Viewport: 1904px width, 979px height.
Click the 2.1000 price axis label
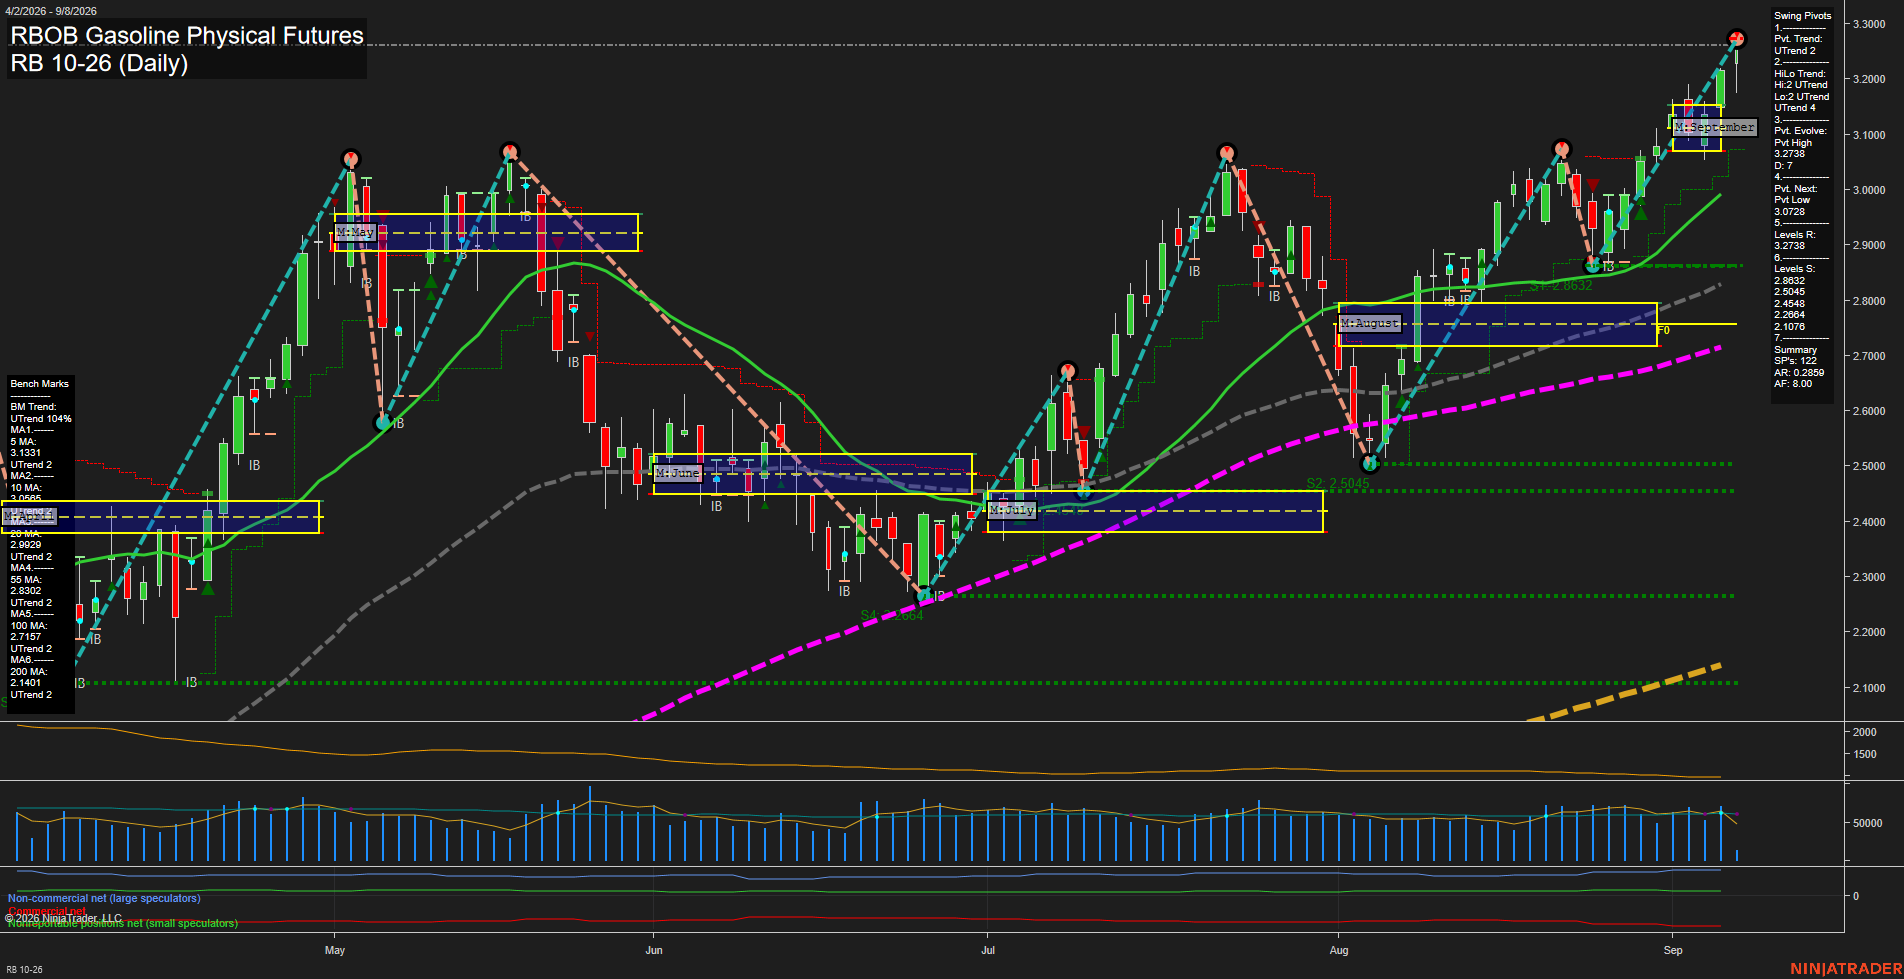click(1868, 689)
